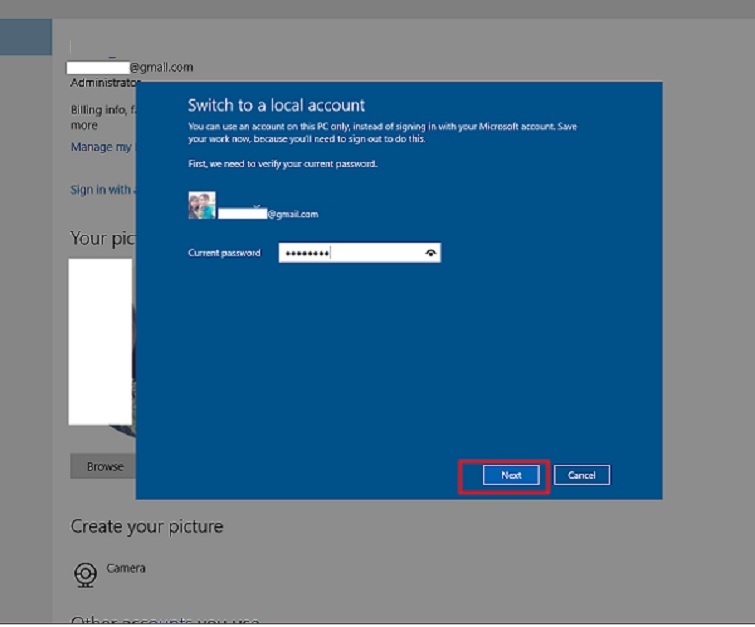
Task: Select the highlighted item in the left sidebar
Action: (x=25, y=37)
